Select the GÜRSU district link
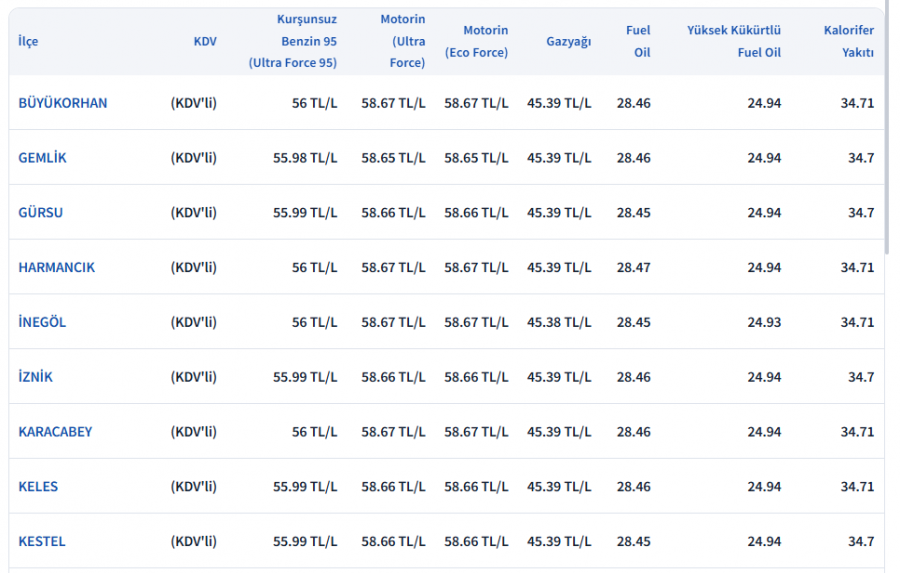This screenshot has width=900, height=573. tap(41, 213)
